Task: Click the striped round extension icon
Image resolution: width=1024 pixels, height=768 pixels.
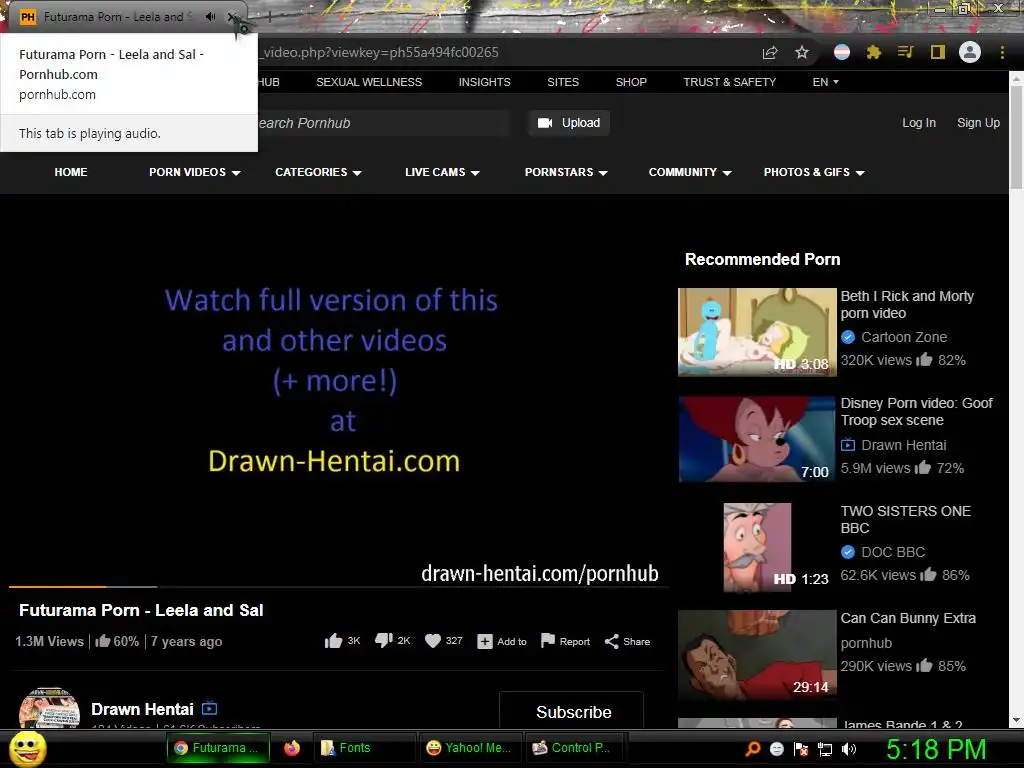Action: (x=842, y=52)
